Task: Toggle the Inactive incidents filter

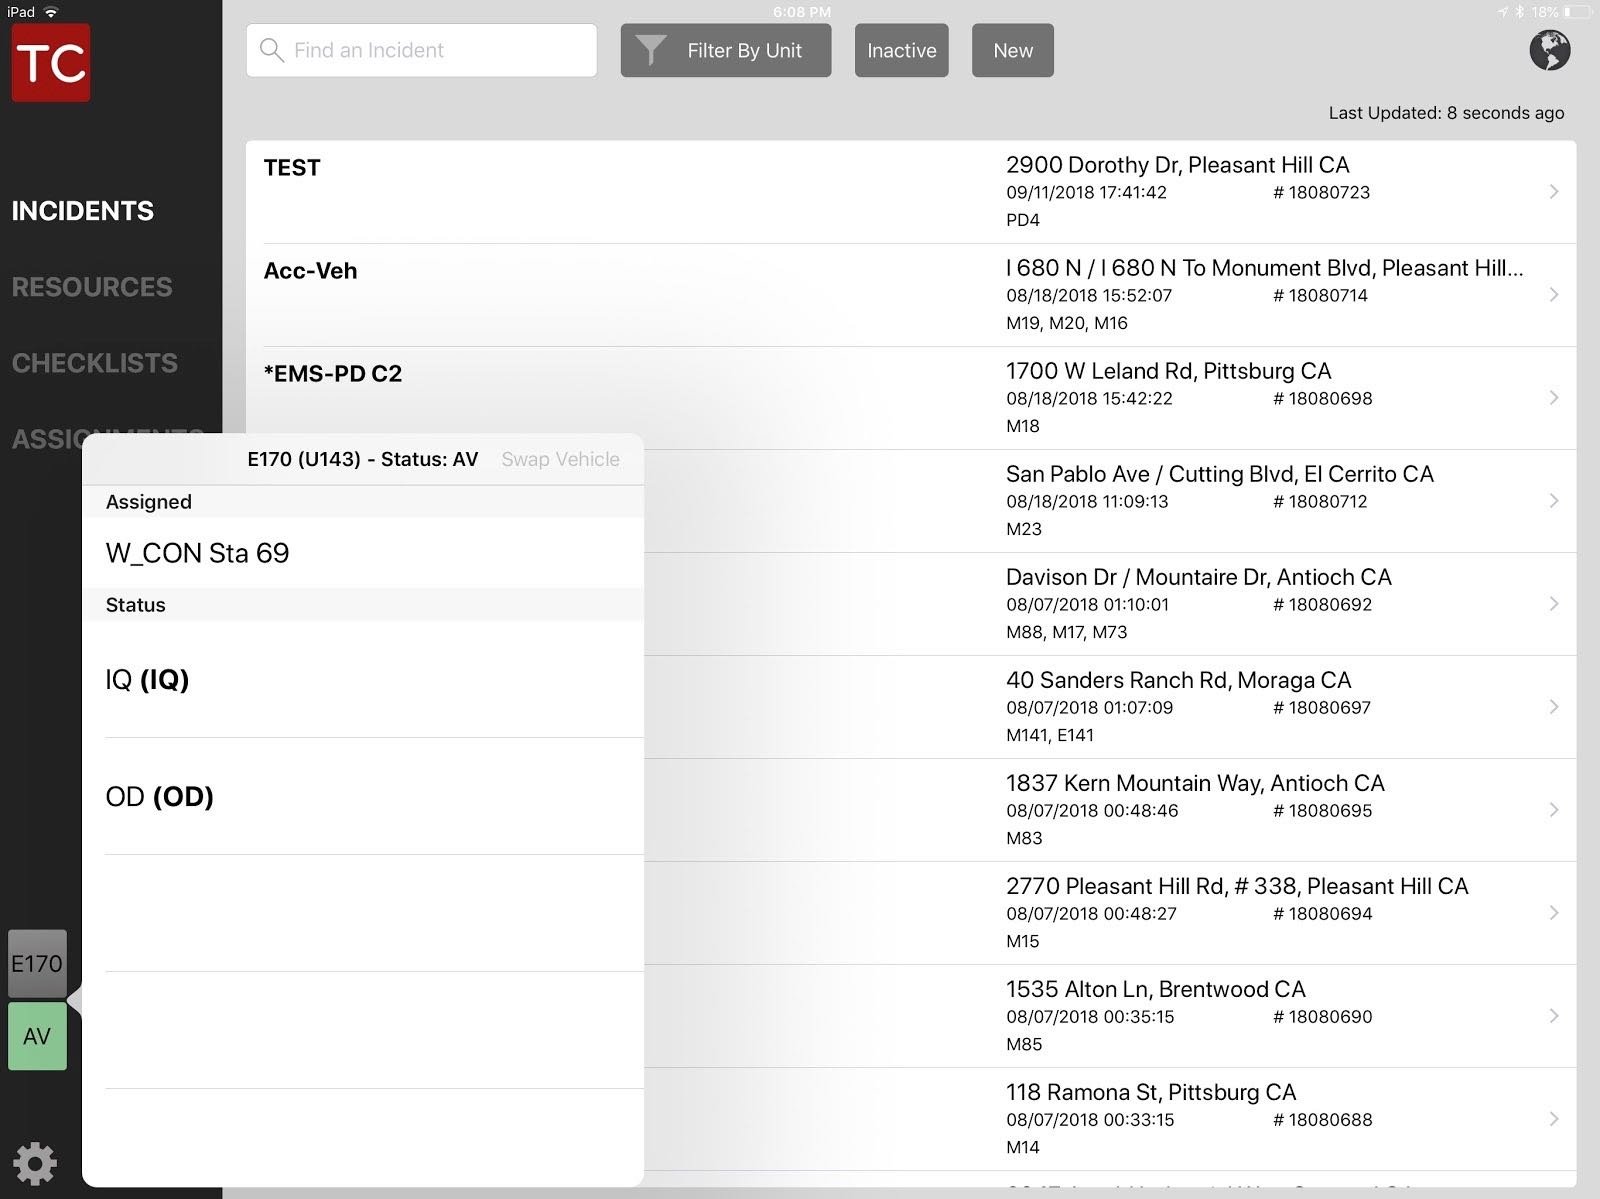Action: click(900, 50)
